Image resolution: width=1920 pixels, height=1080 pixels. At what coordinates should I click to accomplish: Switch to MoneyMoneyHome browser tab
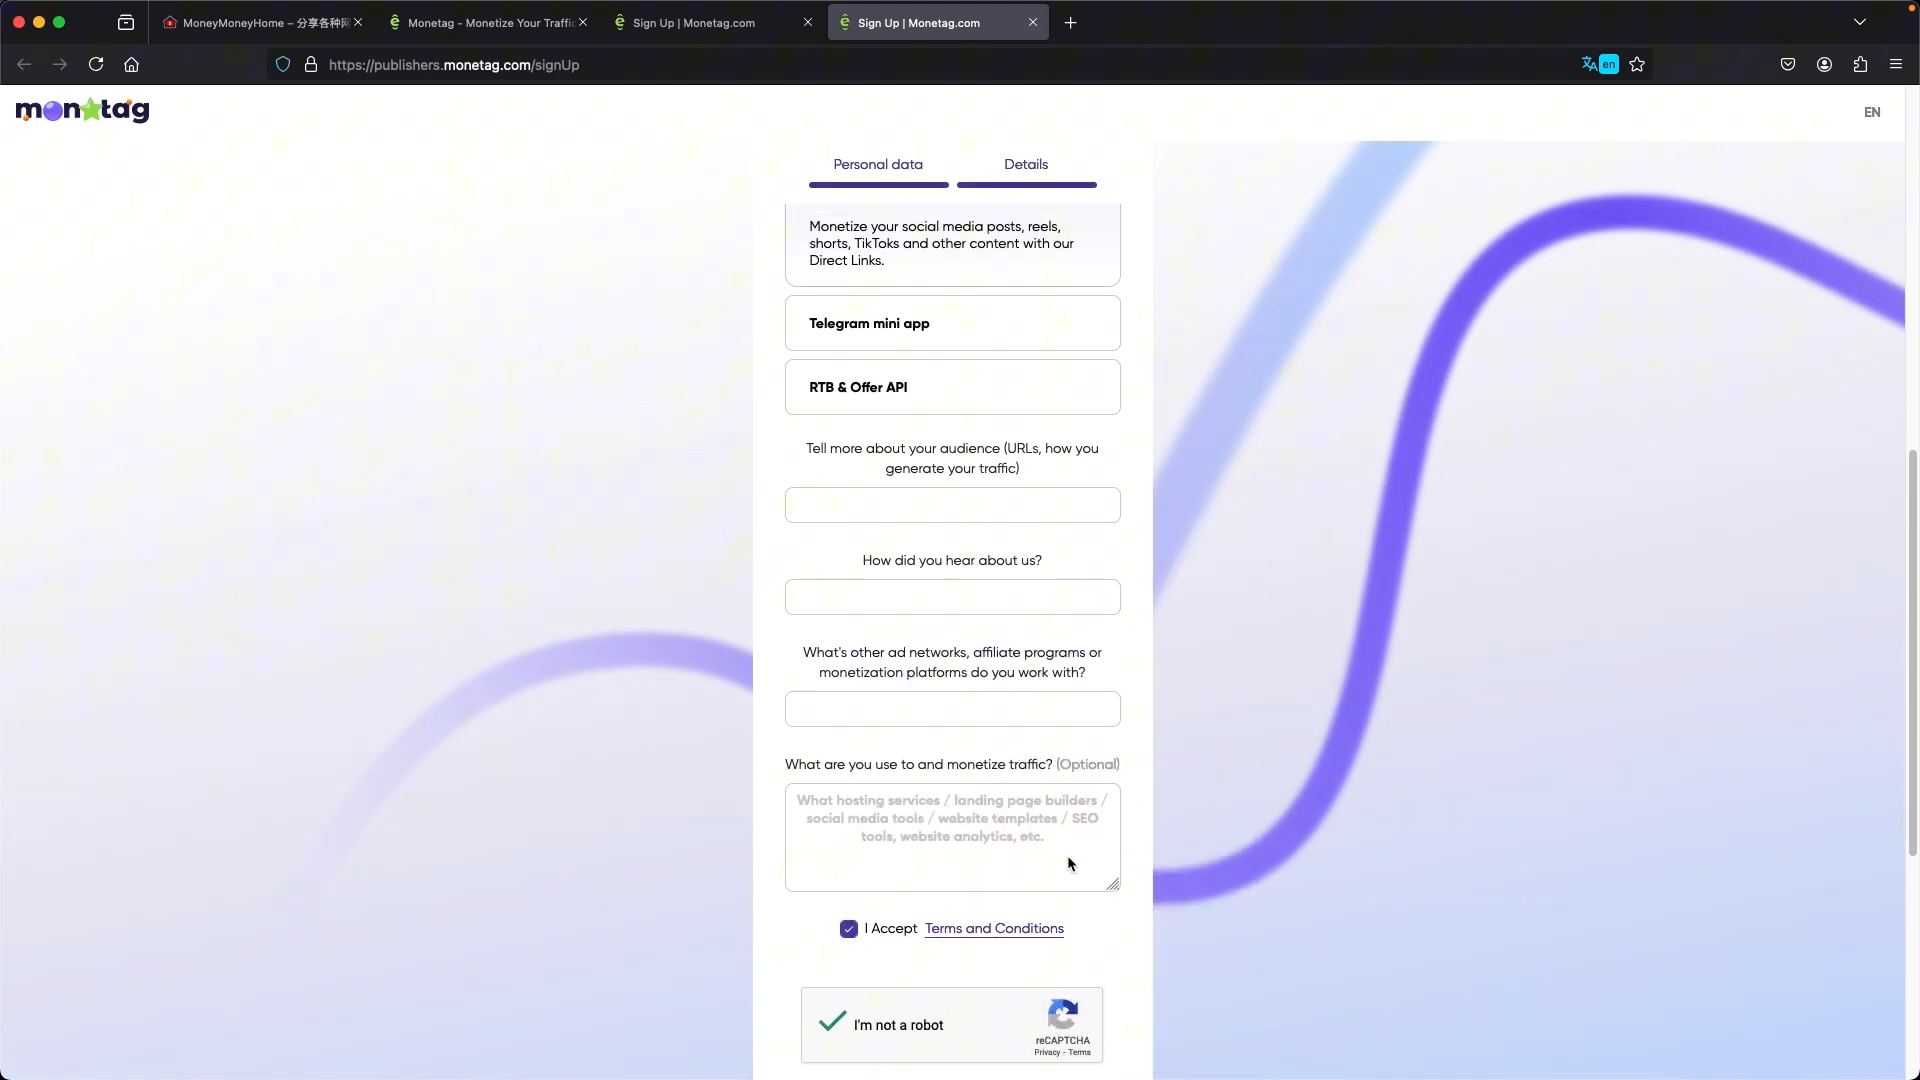(255, 22)
